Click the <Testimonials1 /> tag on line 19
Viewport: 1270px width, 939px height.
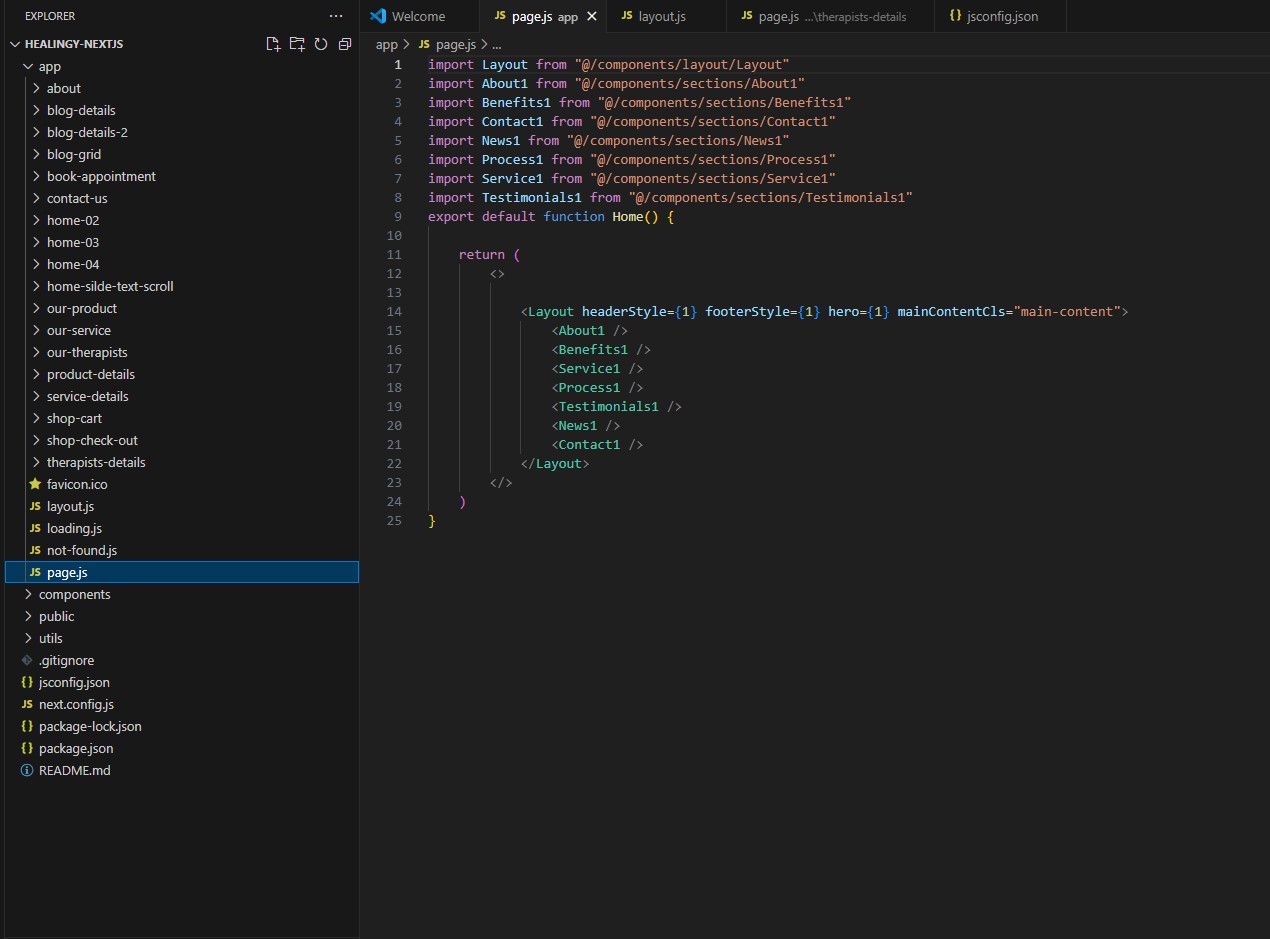[x=616, y=406]
